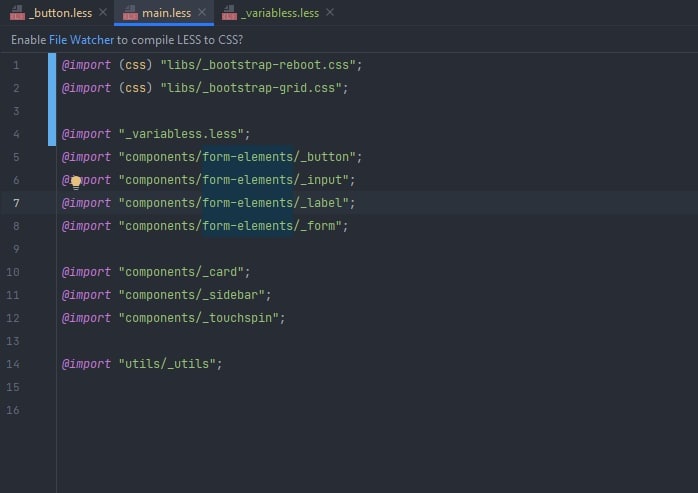Image resolution: width=698 pixels, height=493 pixels.
Task: Click the @import keyword on line 12
Action: pos(86,318)
